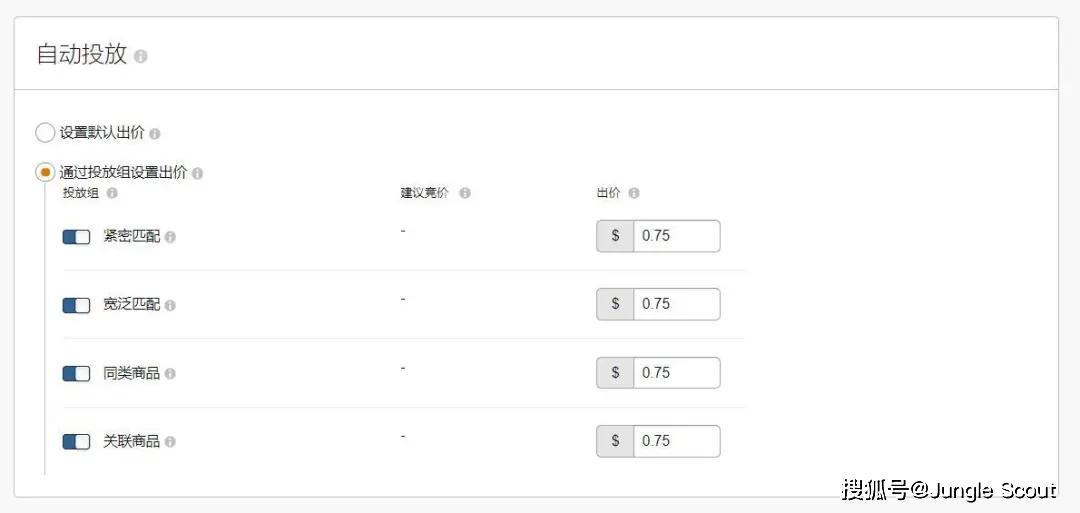Click info icon next to 出价 header
Image resolution: width=1080 pixels, height=513 pixels.
tap(634, 193)
